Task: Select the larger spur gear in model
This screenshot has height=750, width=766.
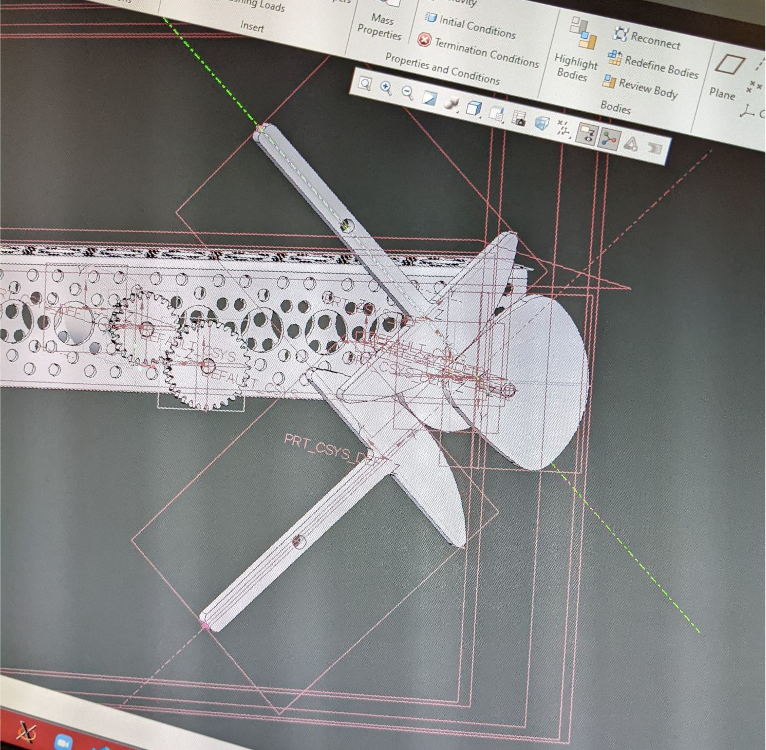Action: (205, 365)
